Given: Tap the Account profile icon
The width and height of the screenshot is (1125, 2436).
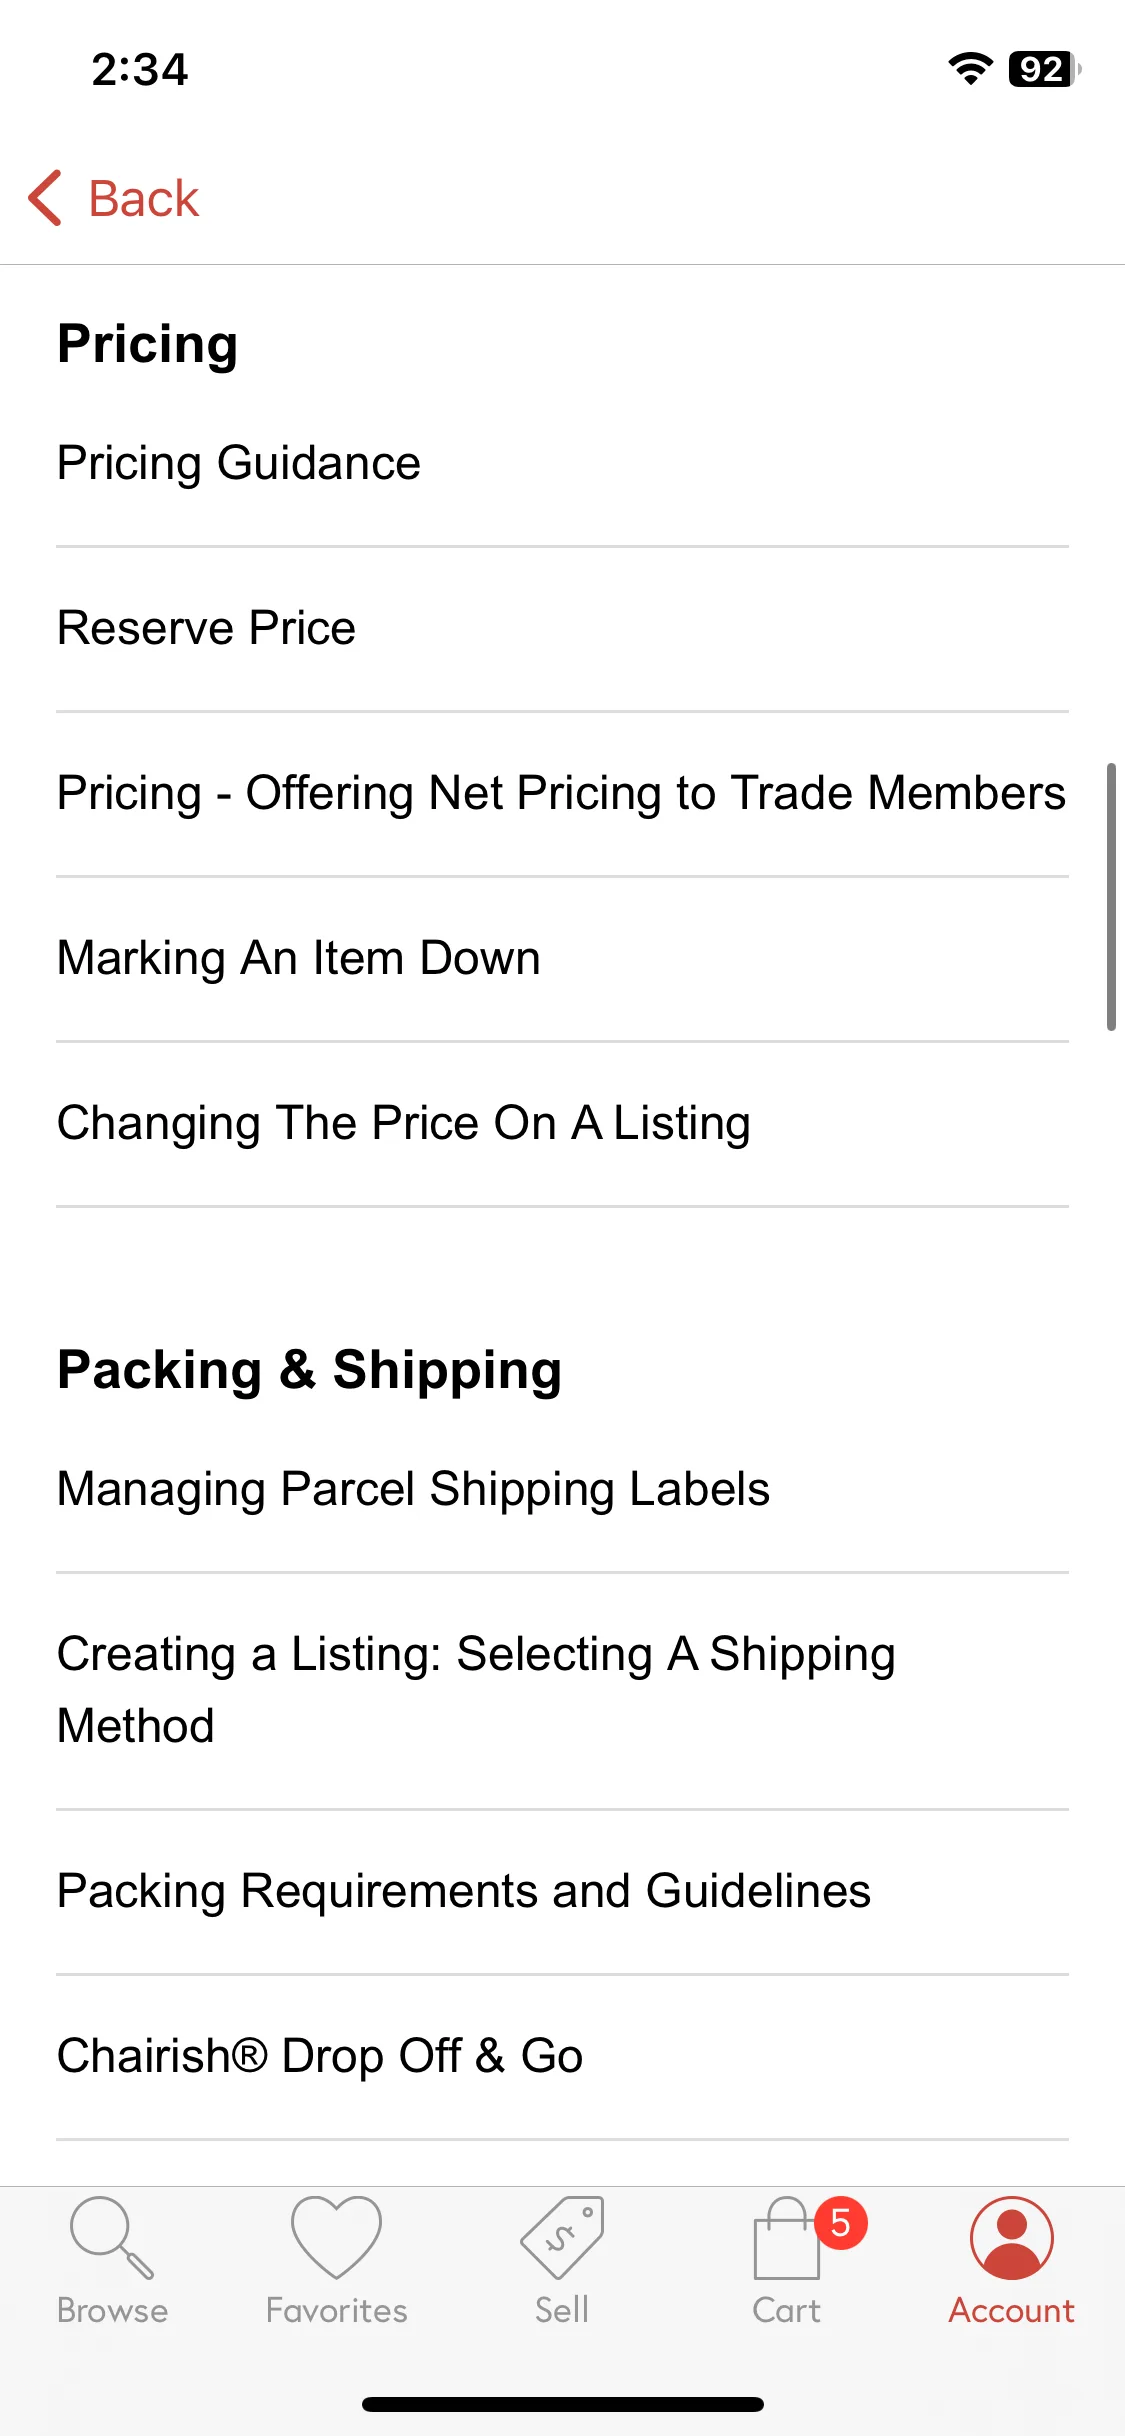Looking at the screenshot, I should coord(1012,2238).
